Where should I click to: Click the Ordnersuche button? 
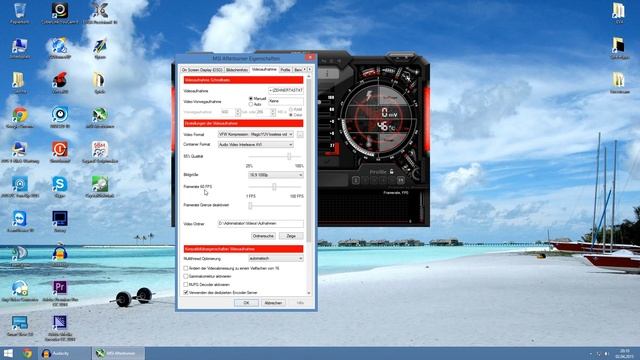263,236
